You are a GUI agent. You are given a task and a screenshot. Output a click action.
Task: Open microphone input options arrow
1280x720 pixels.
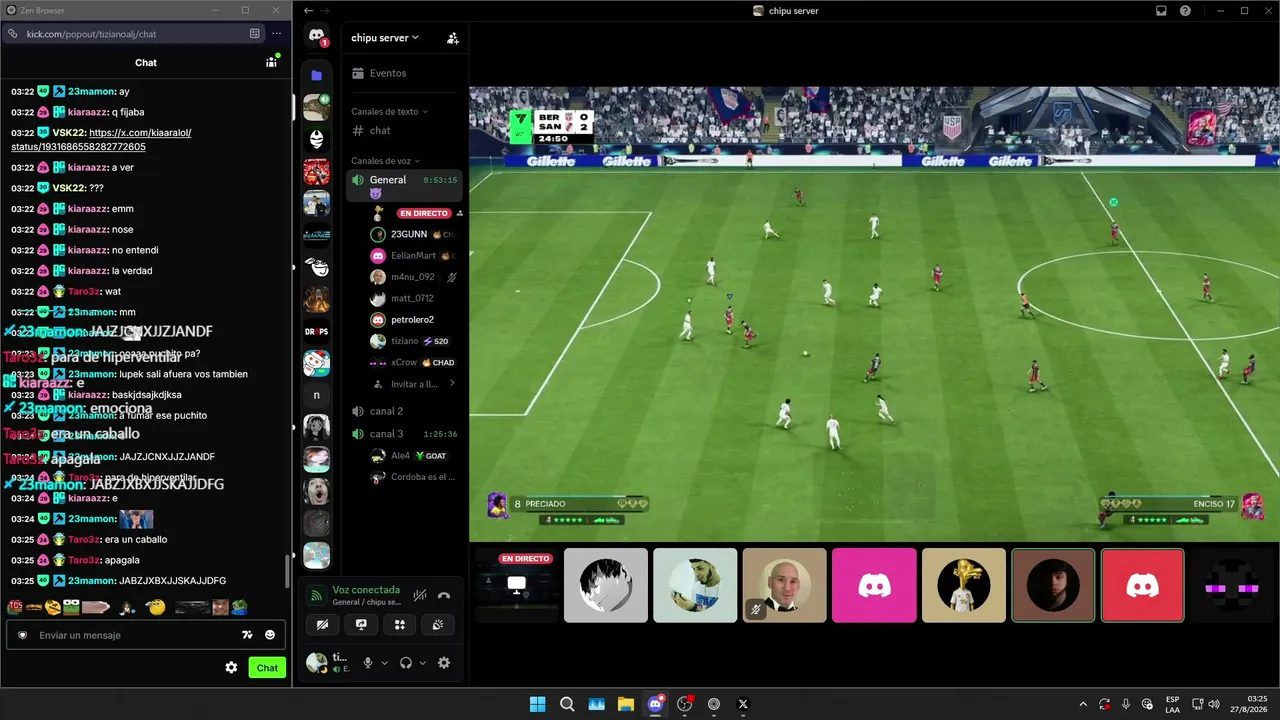click(384, 663)
